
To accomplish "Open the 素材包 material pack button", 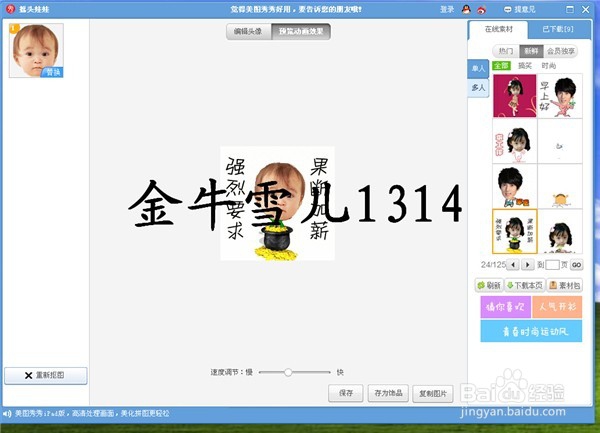I will [x=565, y=285].
